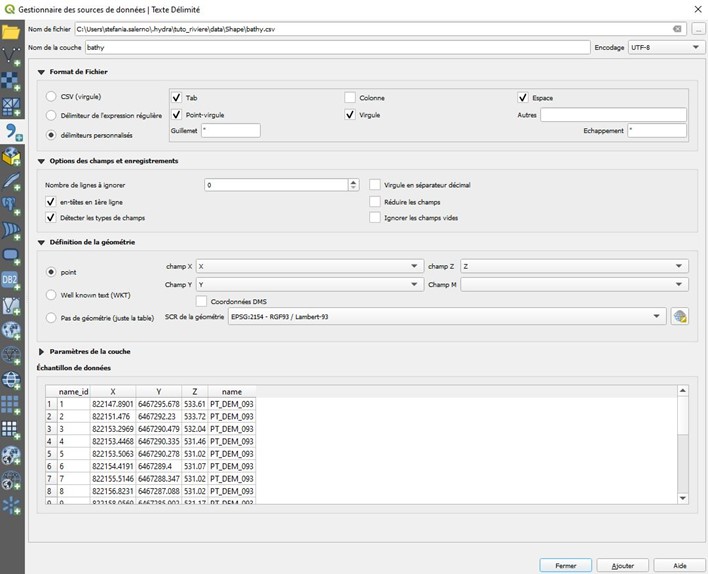This screenshot has width=708, height=574.
Task: Open the Champ M dropdown
Action: 574,285
